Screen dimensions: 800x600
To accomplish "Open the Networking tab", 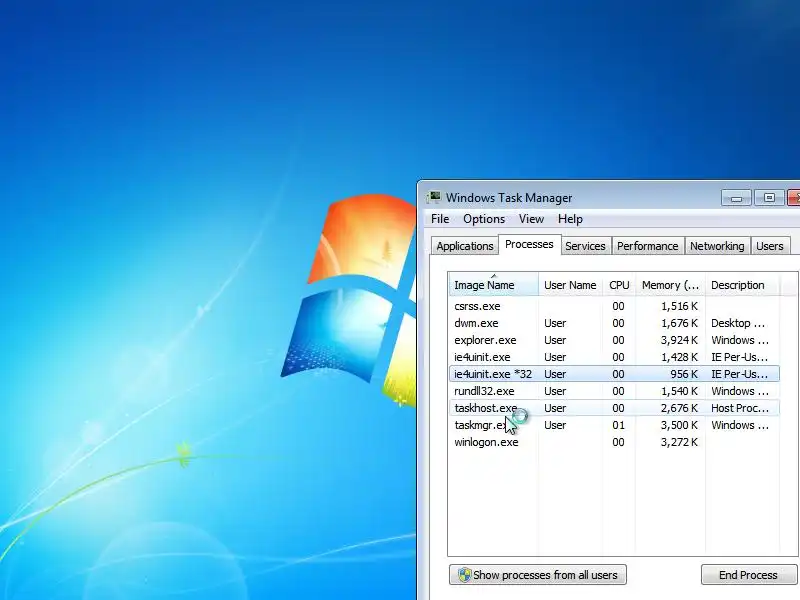I will pyautogui.click(x=717, y=246).
